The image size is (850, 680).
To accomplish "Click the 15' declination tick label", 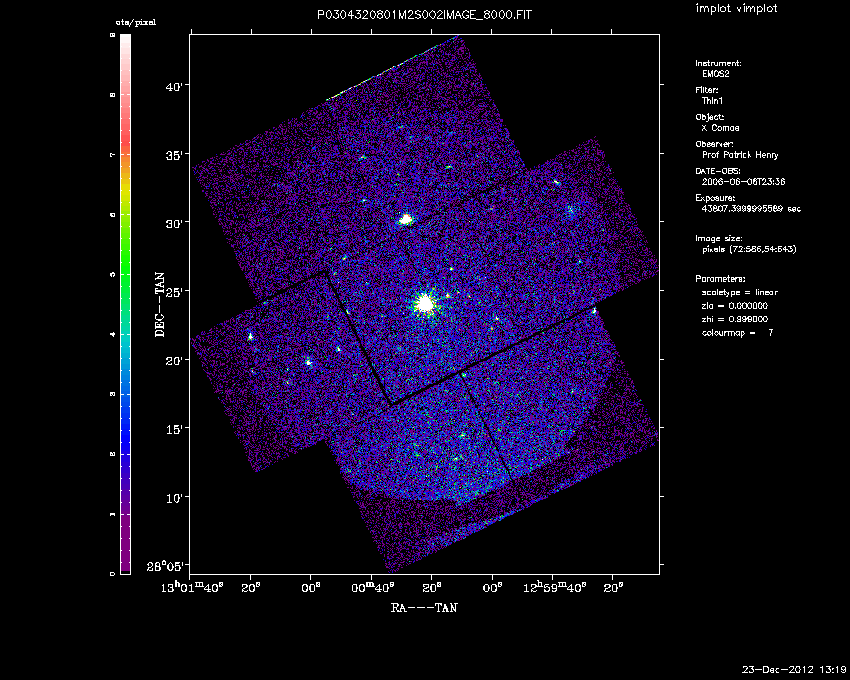I will [175, 429].
